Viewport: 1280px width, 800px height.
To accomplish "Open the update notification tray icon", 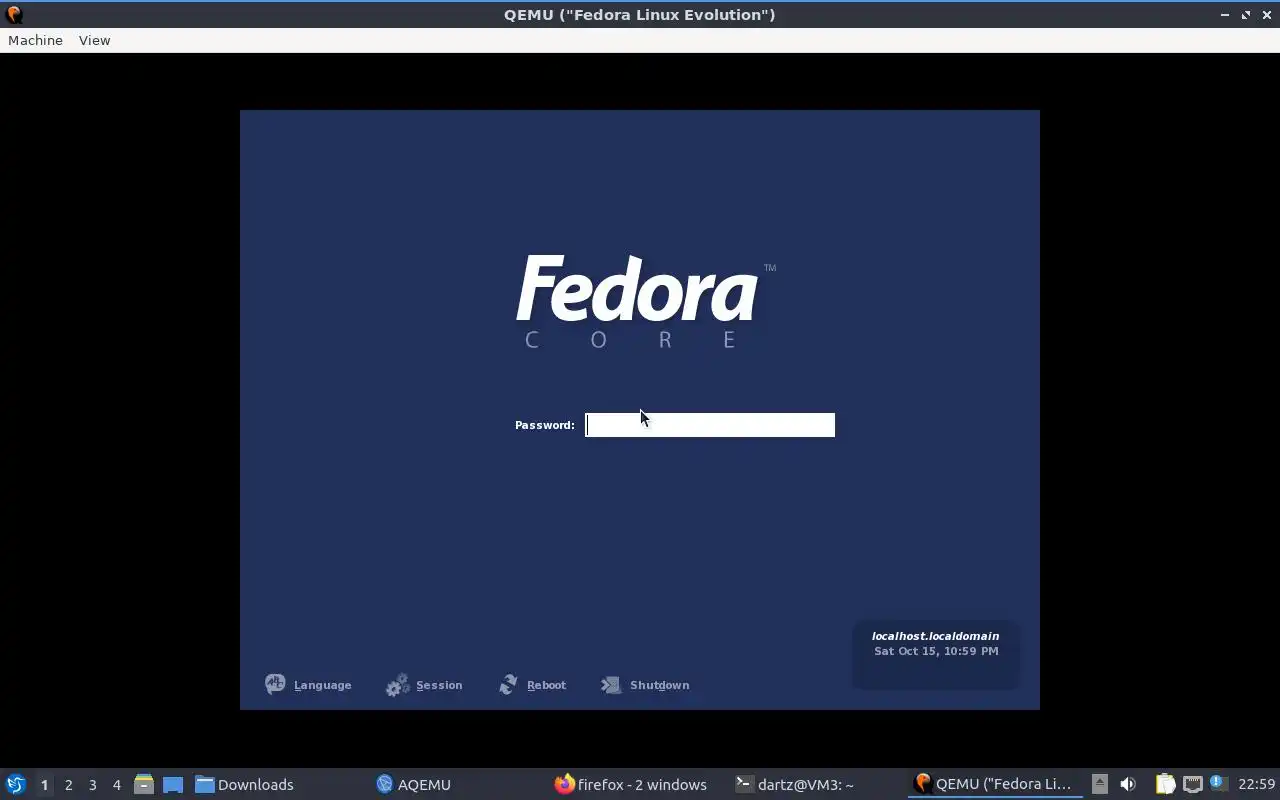I will click(1218, 783).
